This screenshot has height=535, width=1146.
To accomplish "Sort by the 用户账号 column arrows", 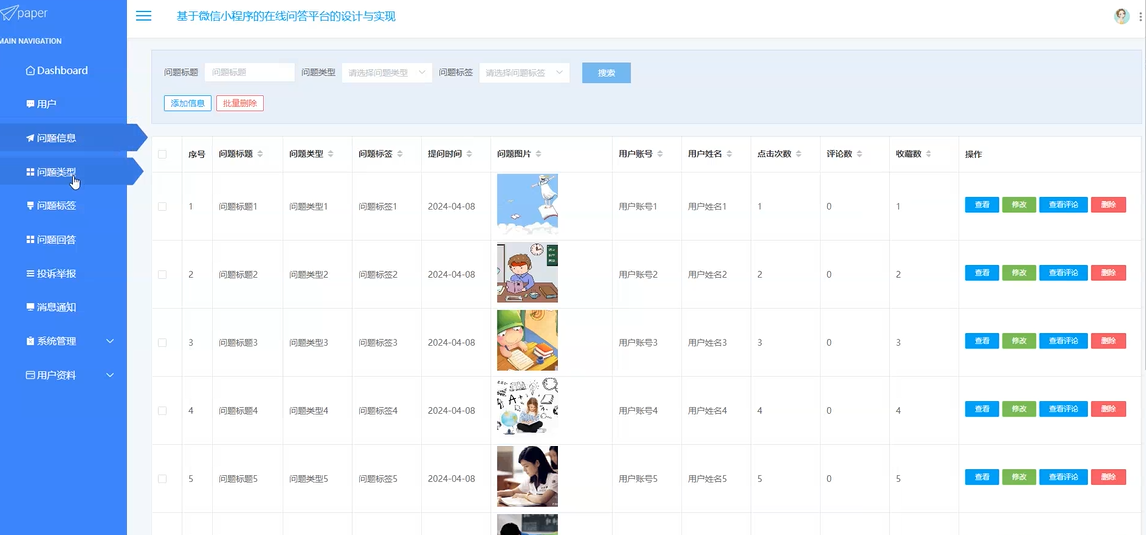I will [x=660, y=154].
